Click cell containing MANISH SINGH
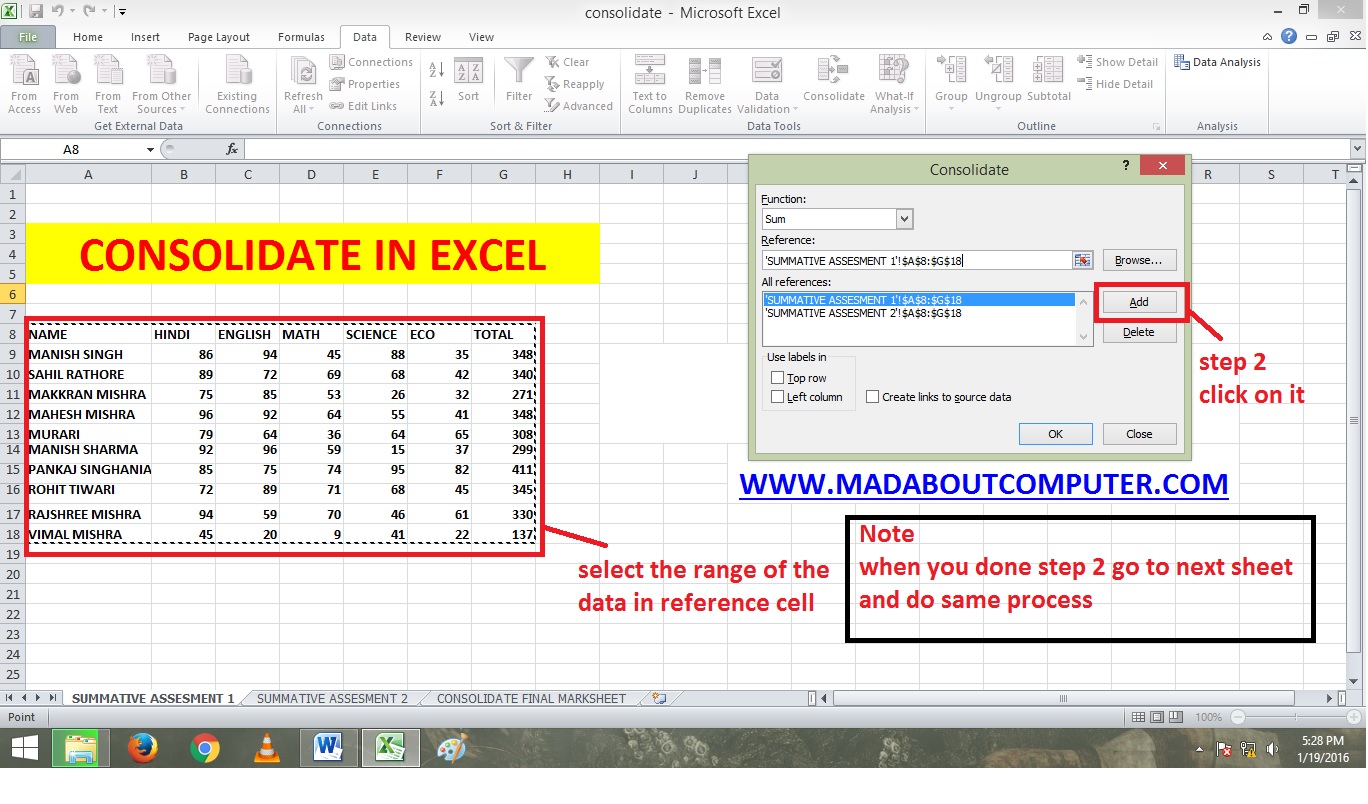1368x804 pixels. point(89,354)
